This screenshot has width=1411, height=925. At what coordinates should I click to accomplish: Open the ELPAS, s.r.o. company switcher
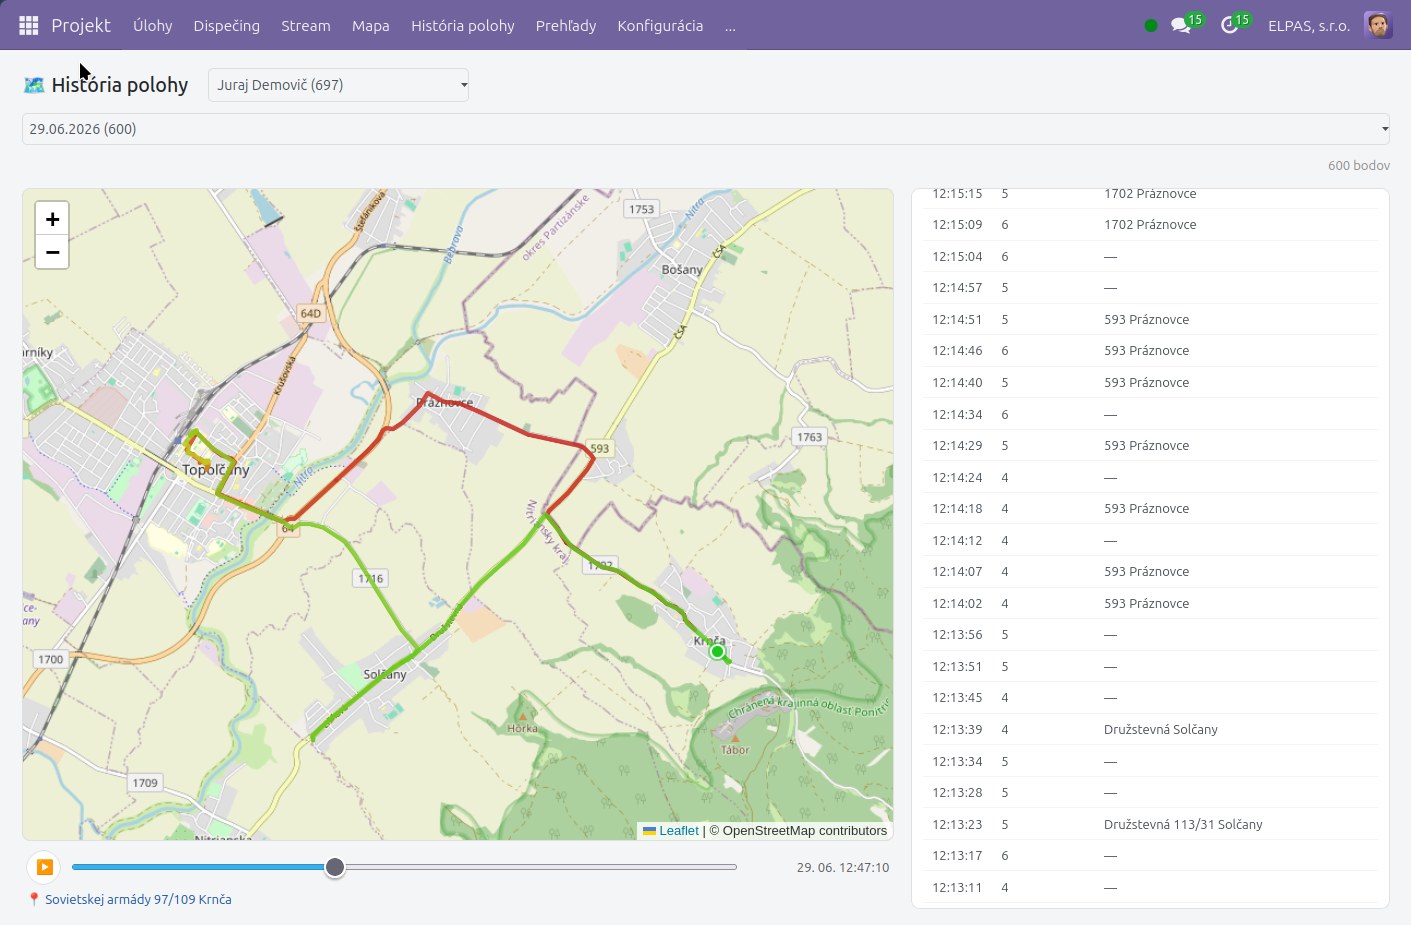pyautogui.click(x=1309, y=26)
